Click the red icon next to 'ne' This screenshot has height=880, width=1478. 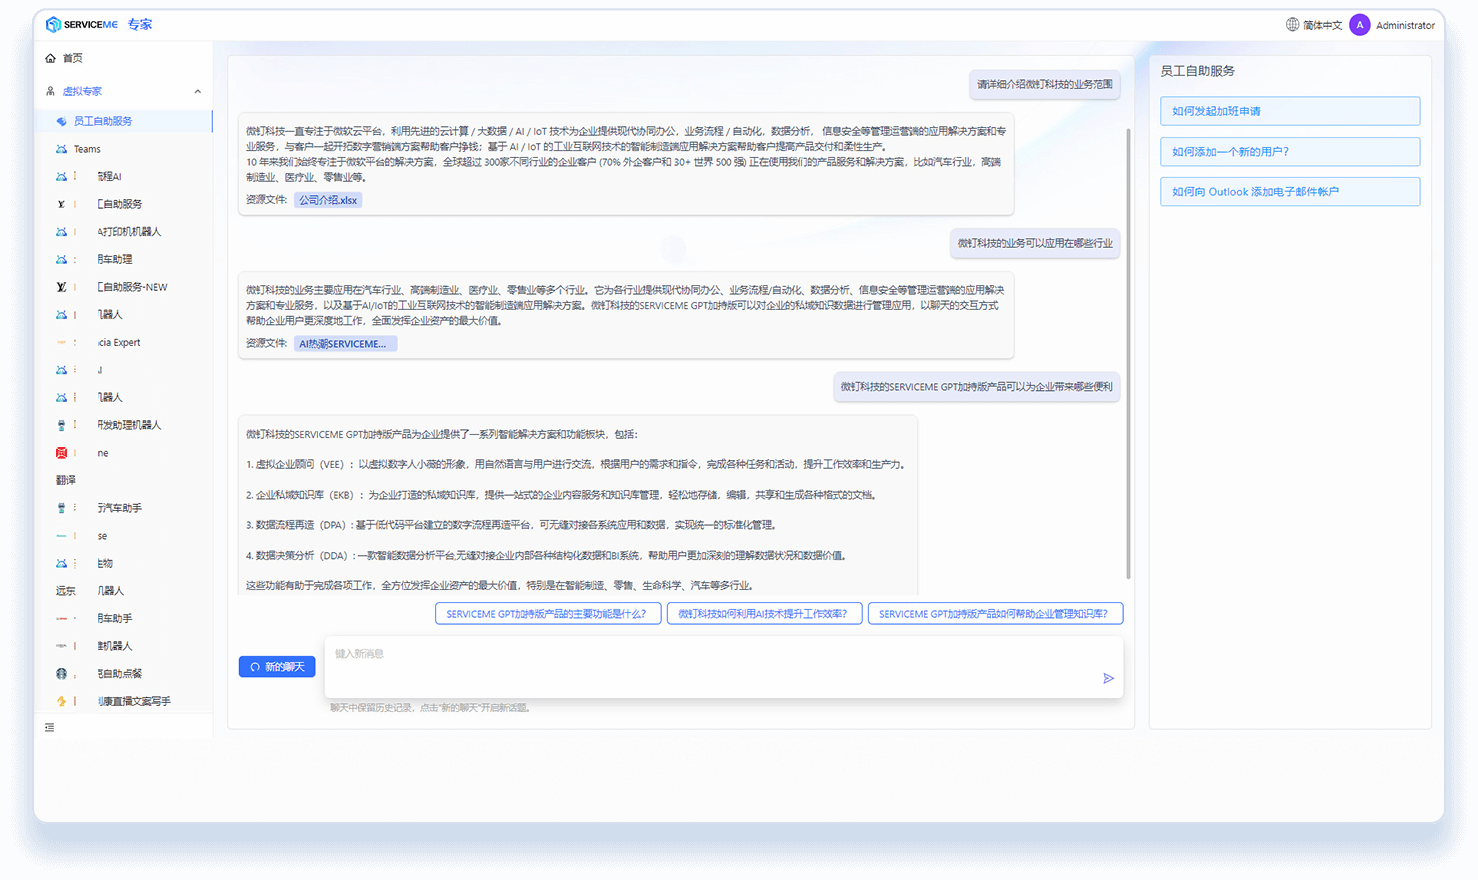click(61, 453)
